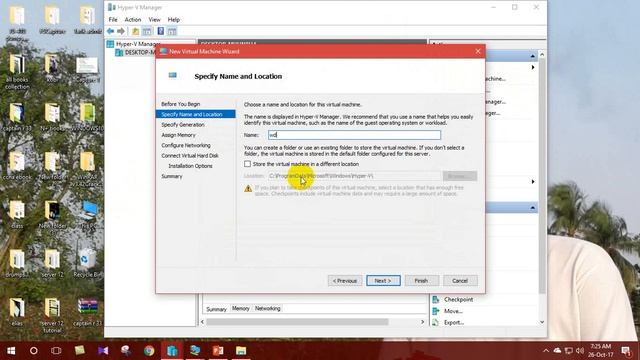Open Visual Studio from taskbar
The image size is (640, 360).
click(x=103, y=351)
